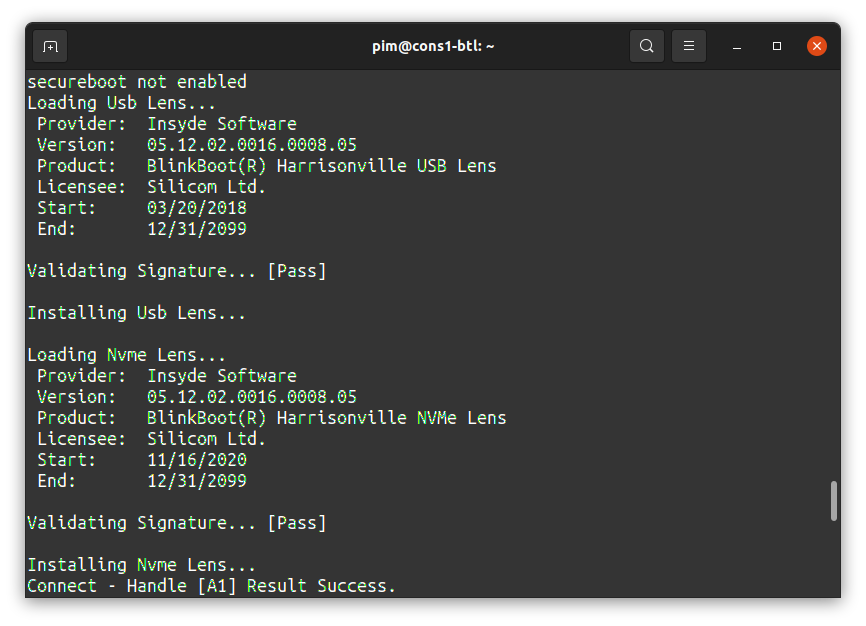Click the "Installing Usb Lens..." line

pos(136,312)
